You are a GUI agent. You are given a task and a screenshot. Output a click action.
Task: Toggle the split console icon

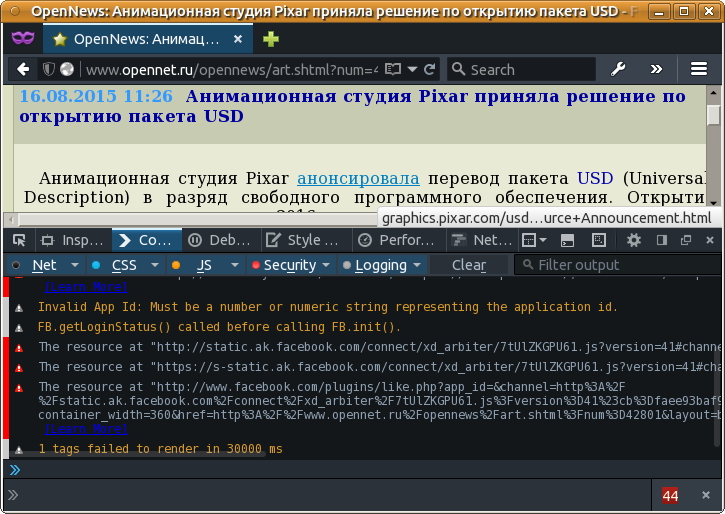coord(567,240)
